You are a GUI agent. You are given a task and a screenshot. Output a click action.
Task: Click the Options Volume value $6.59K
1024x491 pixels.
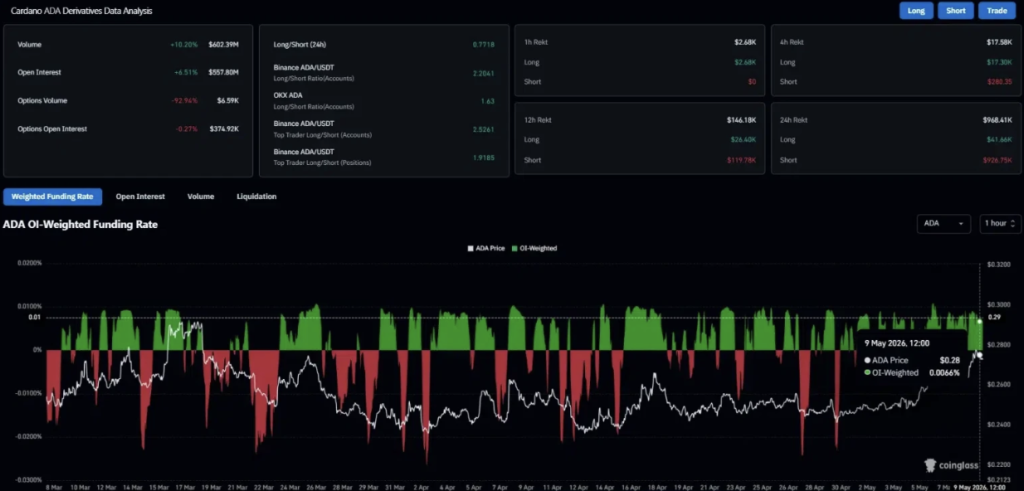click(228, 101)
